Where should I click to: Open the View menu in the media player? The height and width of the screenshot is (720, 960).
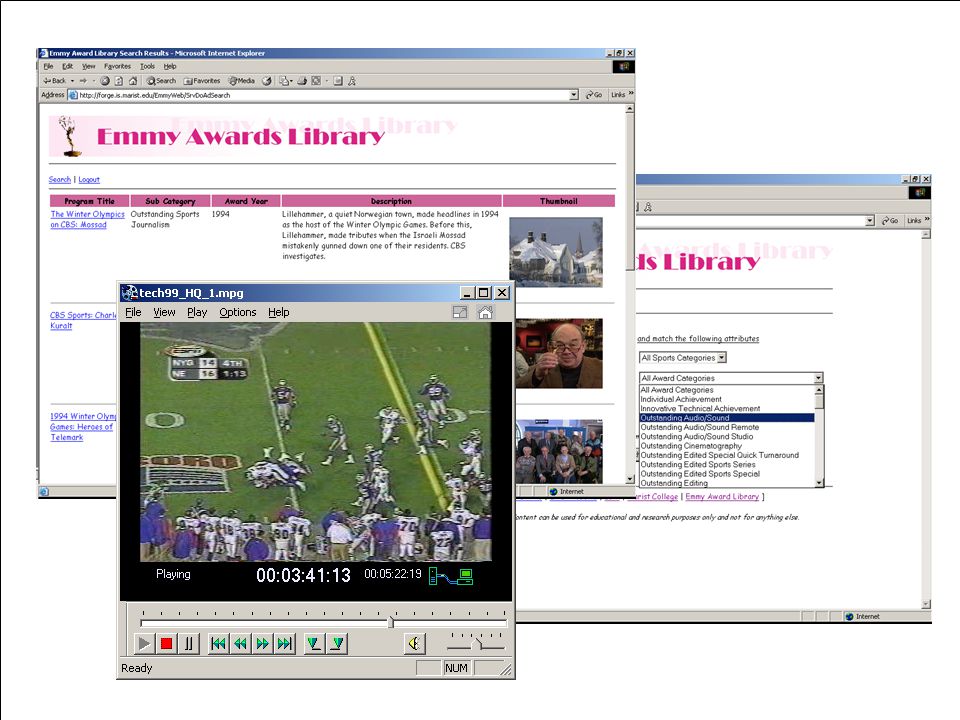(x=164, y=312)
